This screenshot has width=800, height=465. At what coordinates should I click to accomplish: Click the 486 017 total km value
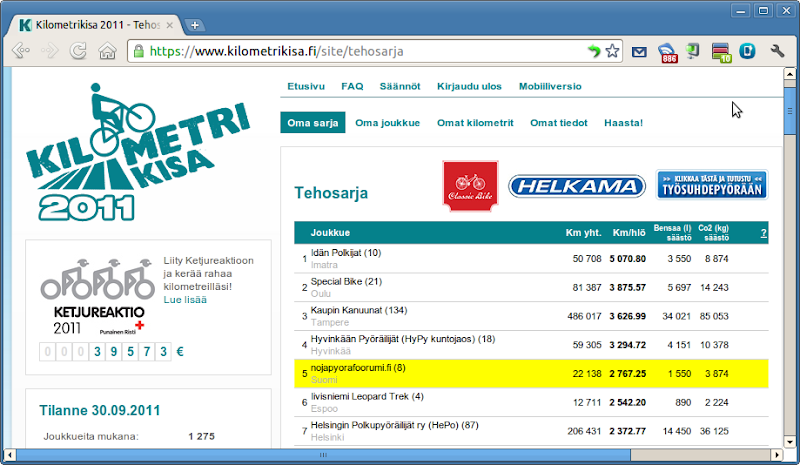pos(584,316)
